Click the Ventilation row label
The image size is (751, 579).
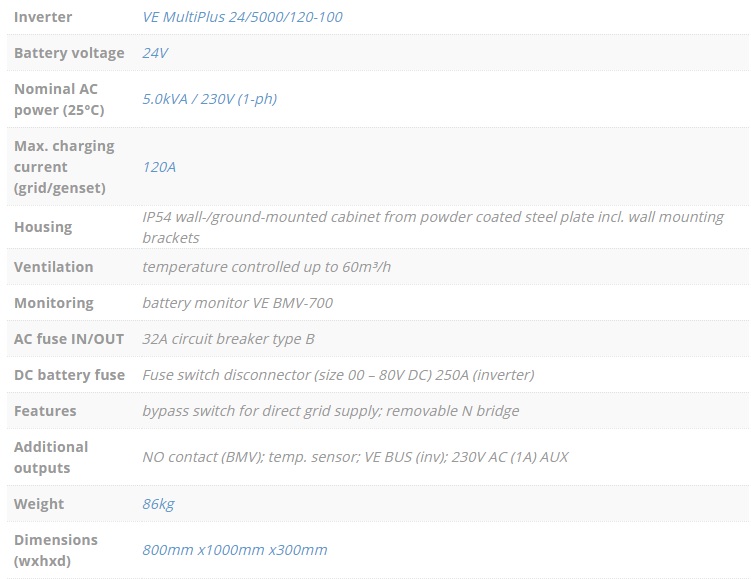(53, 267)
